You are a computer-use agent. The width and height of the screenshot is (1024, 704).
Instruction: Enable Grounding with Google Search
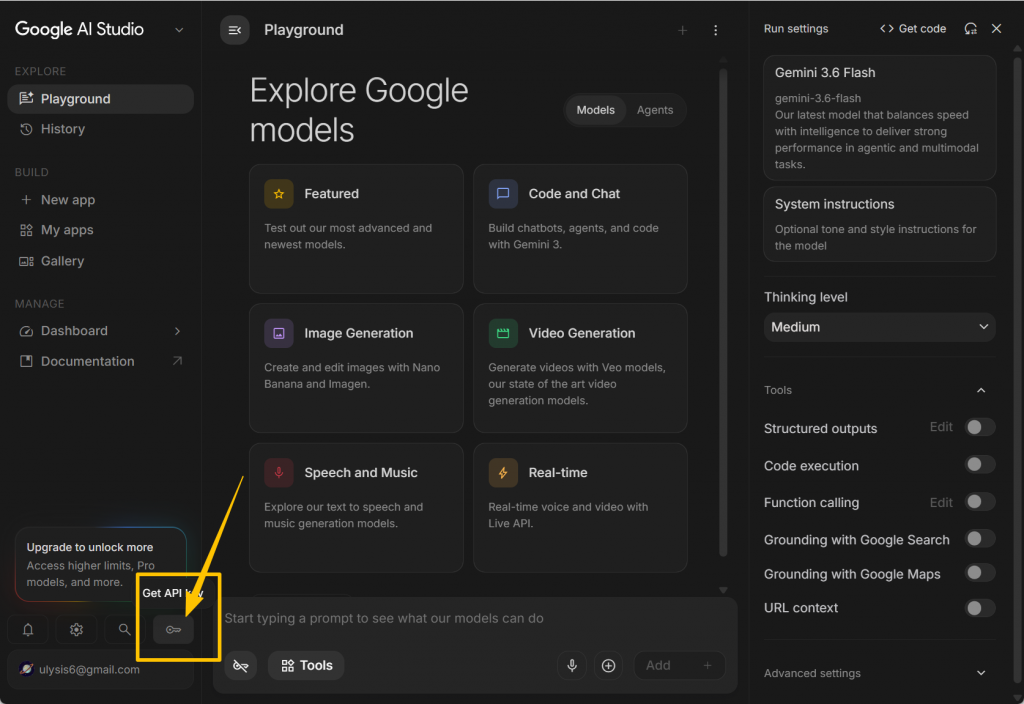[980, 539]
